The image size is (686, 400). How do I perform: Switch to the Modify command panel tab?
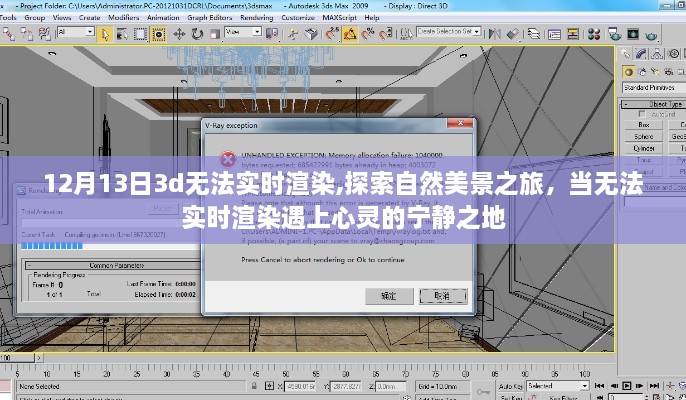pos(641,53)
